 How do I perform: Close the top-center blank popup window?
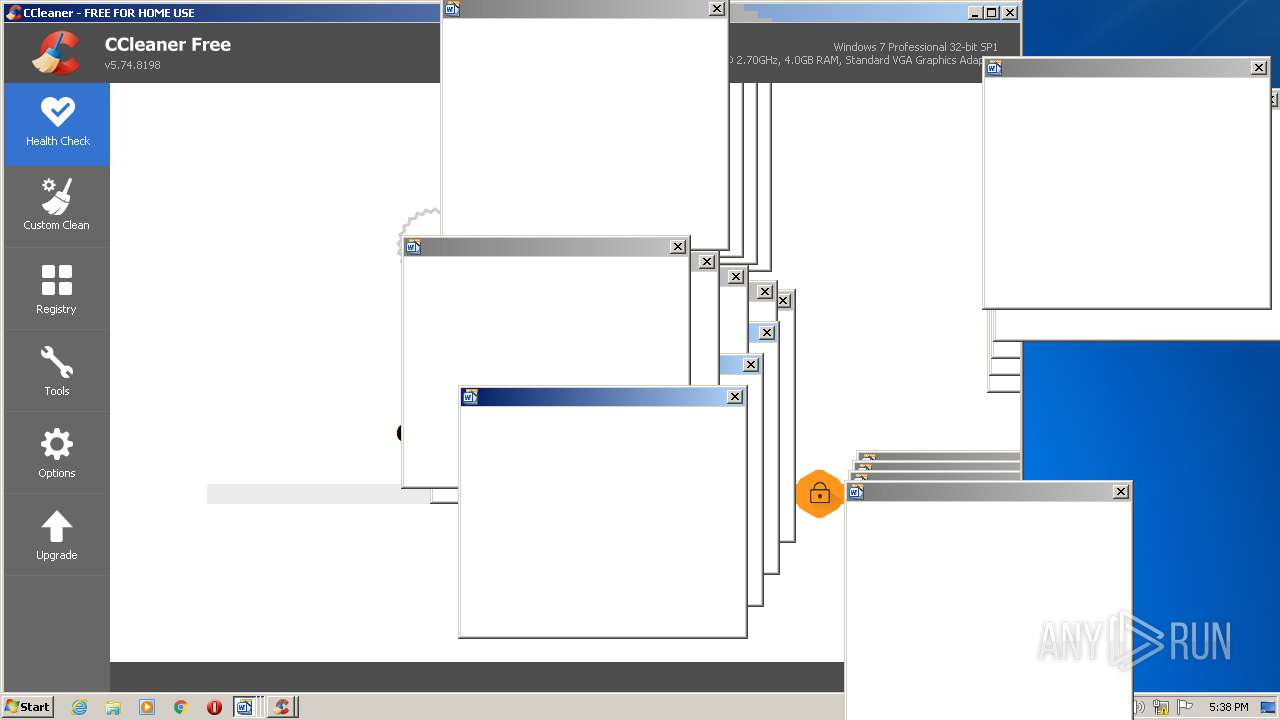coord(717,9)
